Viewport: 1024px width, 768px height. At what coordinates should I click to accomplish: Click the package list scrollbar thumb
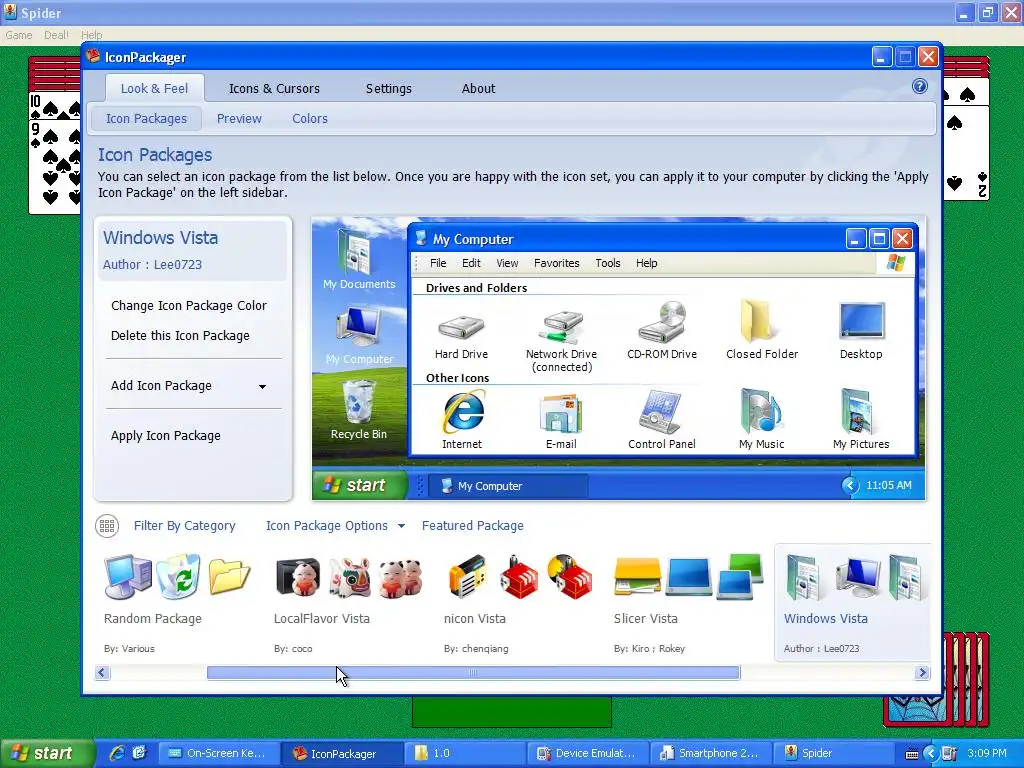473,673
